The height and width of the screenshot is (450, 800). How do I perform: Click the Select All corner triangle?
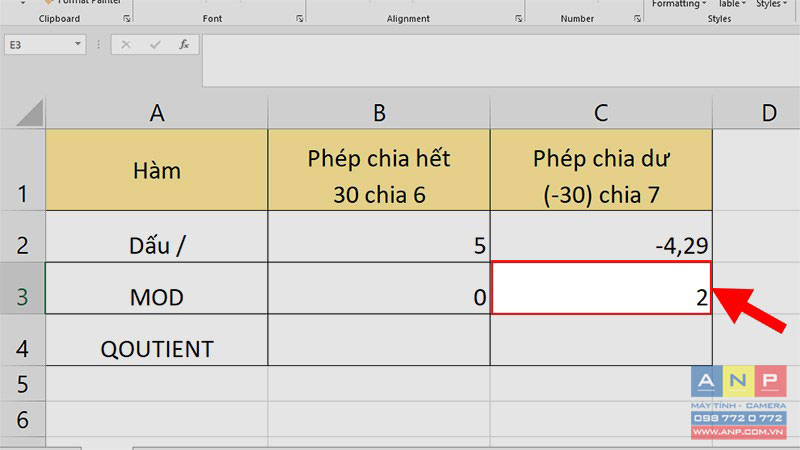[24, 113]
